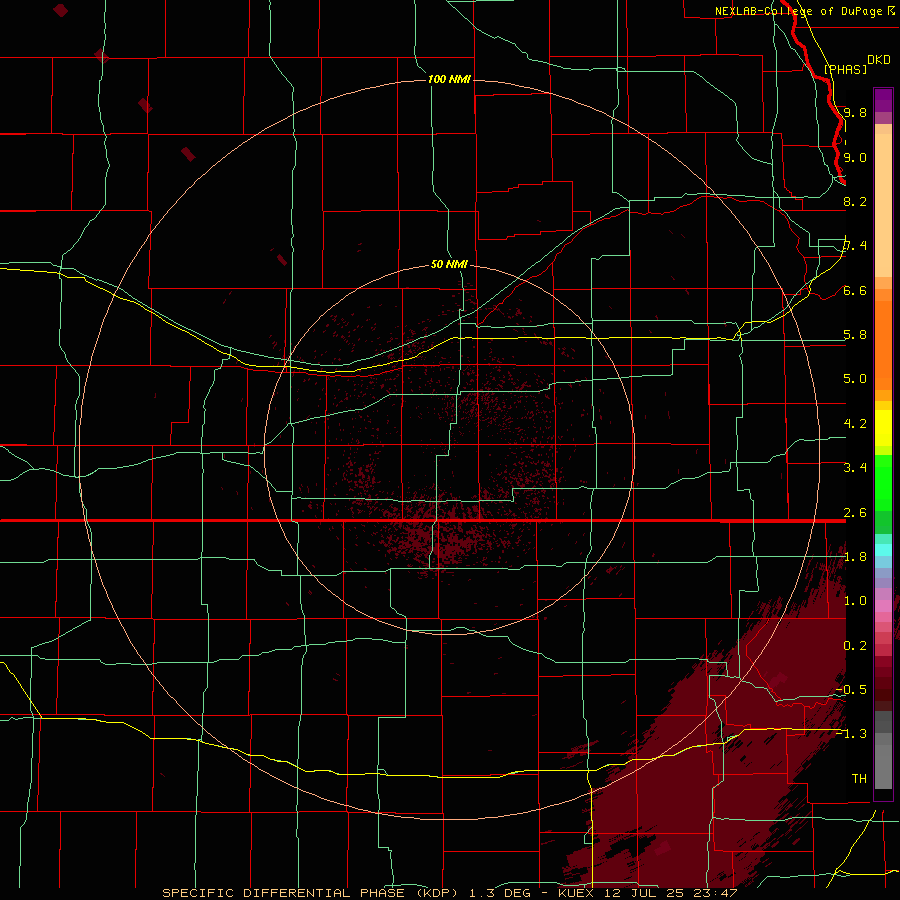The width and height of the screenshot is (900, 900).
Task: Click the pink segment of the color bar
Action: [x=883, y=606]
